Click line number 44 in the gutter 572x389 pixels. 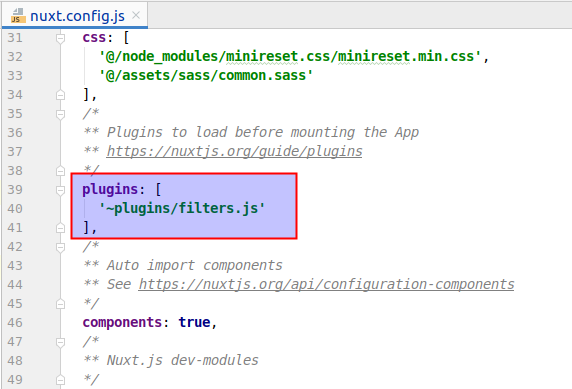[15, 285]
